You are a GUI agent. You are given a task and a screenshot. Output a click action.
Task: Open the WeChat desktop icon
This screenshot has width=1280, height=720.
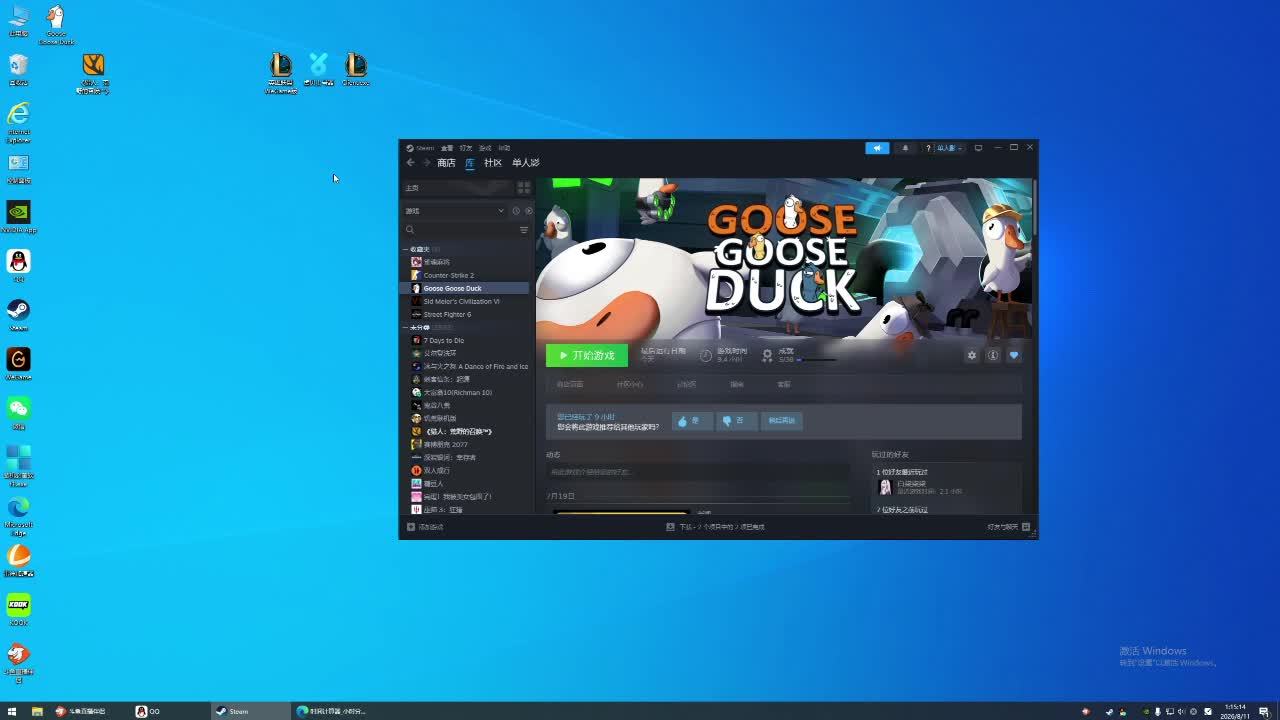pyautogui.click(x=18, y=413)
